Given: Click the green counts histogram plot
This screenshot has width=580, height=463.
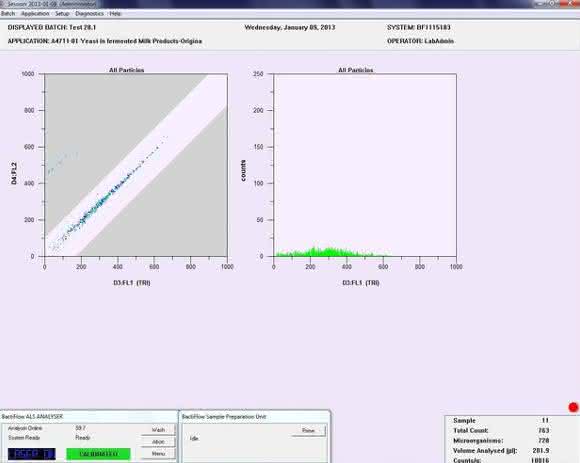Looking at the screenshot, I should (x=365, y=165).
